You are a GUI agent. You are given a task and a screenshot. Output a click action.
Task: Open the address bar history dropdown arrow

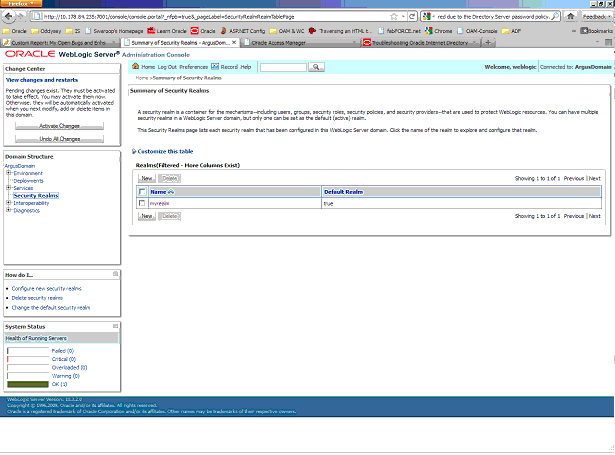tap(403, 16)
